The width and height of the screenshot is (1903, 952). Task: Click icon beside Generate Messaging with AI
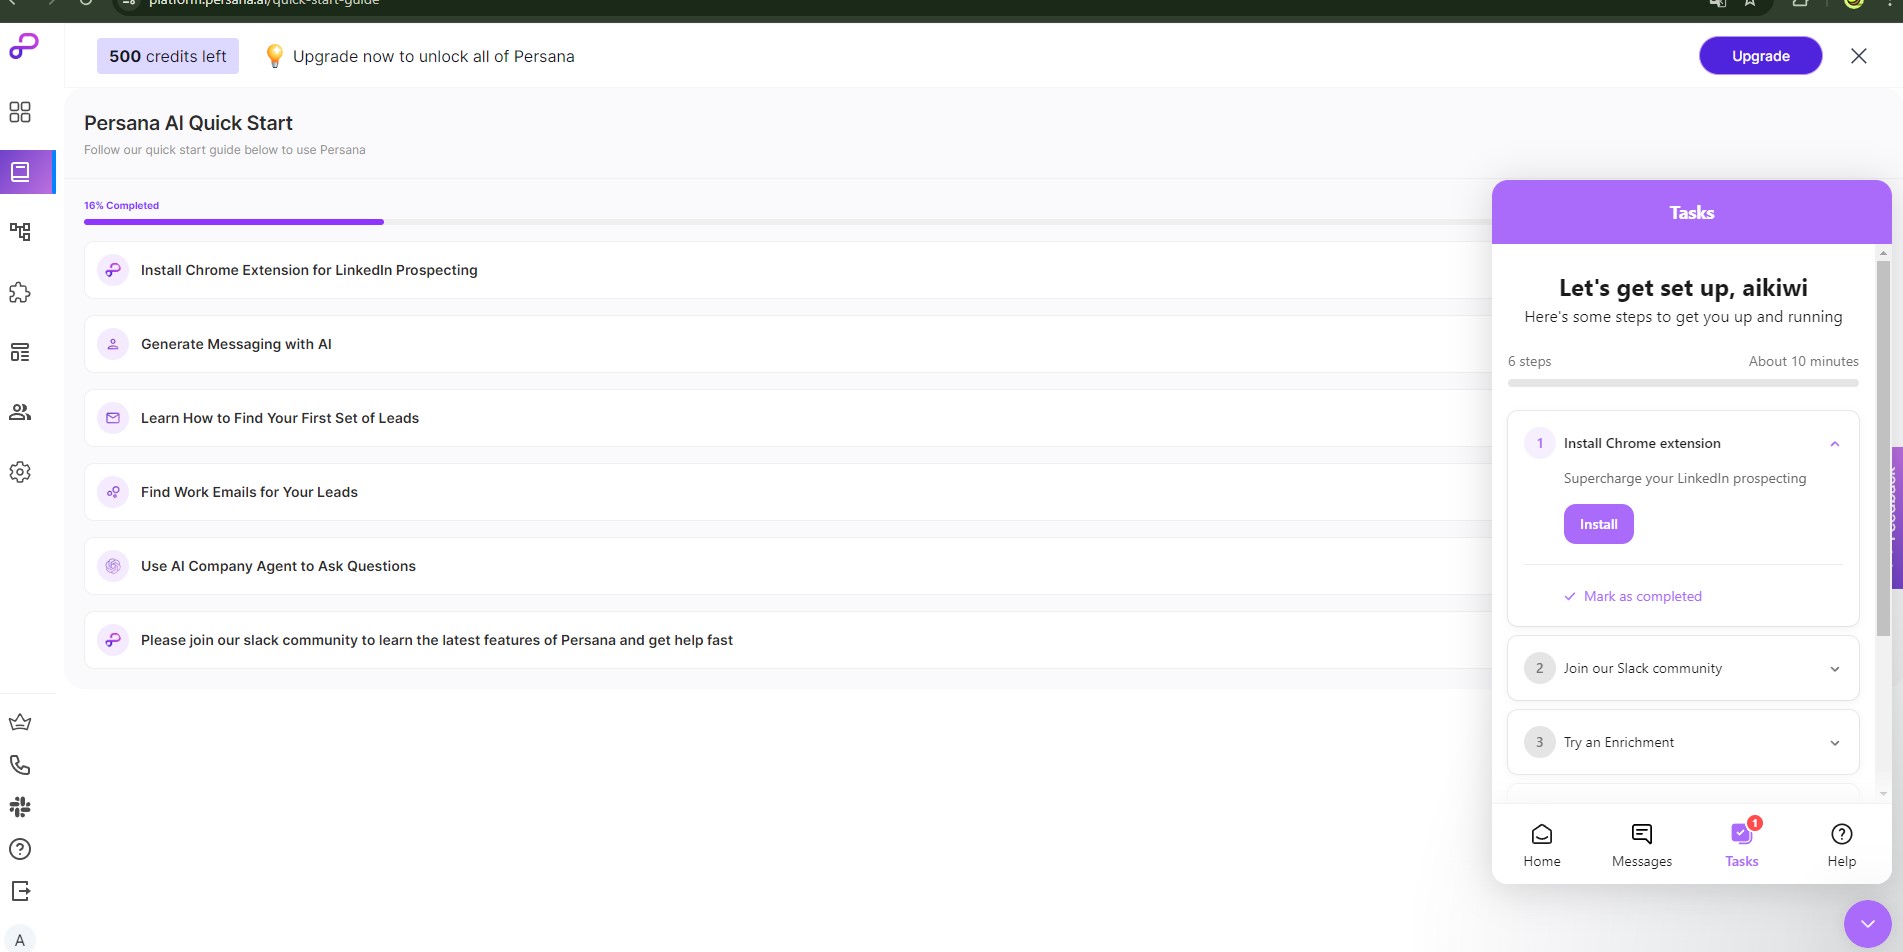pos(113,344)
